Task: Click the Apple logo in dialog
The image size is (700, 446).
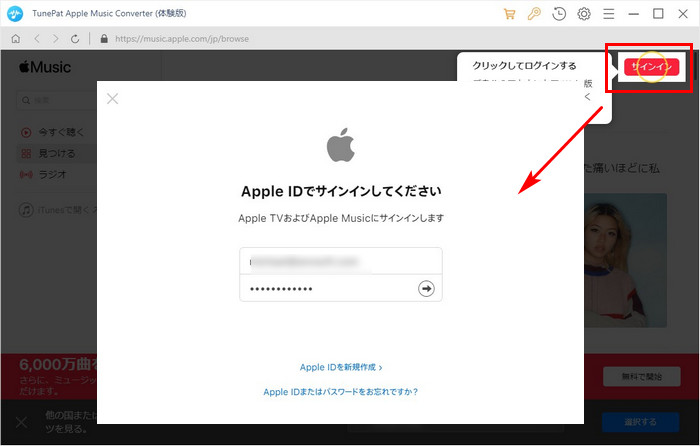Action: 341,145
